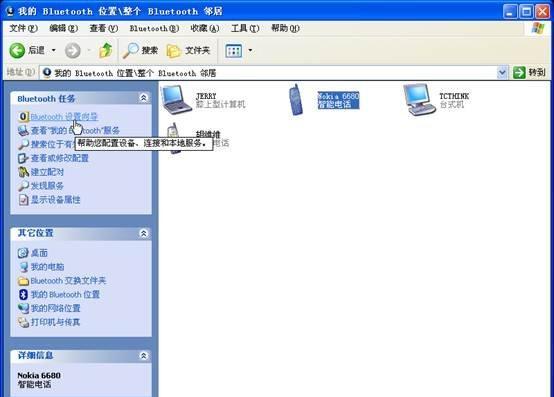Select the Nokia 6680 smartphone icon
The image size is (554, 397).
coord(296,100)
